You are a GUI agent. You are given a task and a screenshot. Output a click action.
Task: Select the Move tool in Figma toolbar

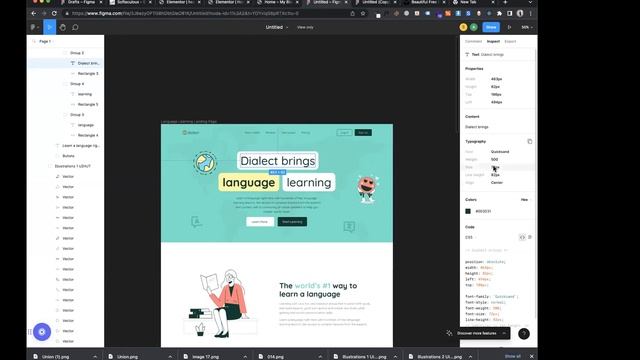point(49,27)
